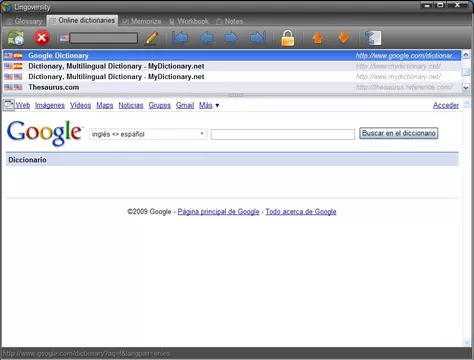Select English-Spanish MyDictionary.net row
474x360 pixels.
pyautogui.click(x=232, y=66)
